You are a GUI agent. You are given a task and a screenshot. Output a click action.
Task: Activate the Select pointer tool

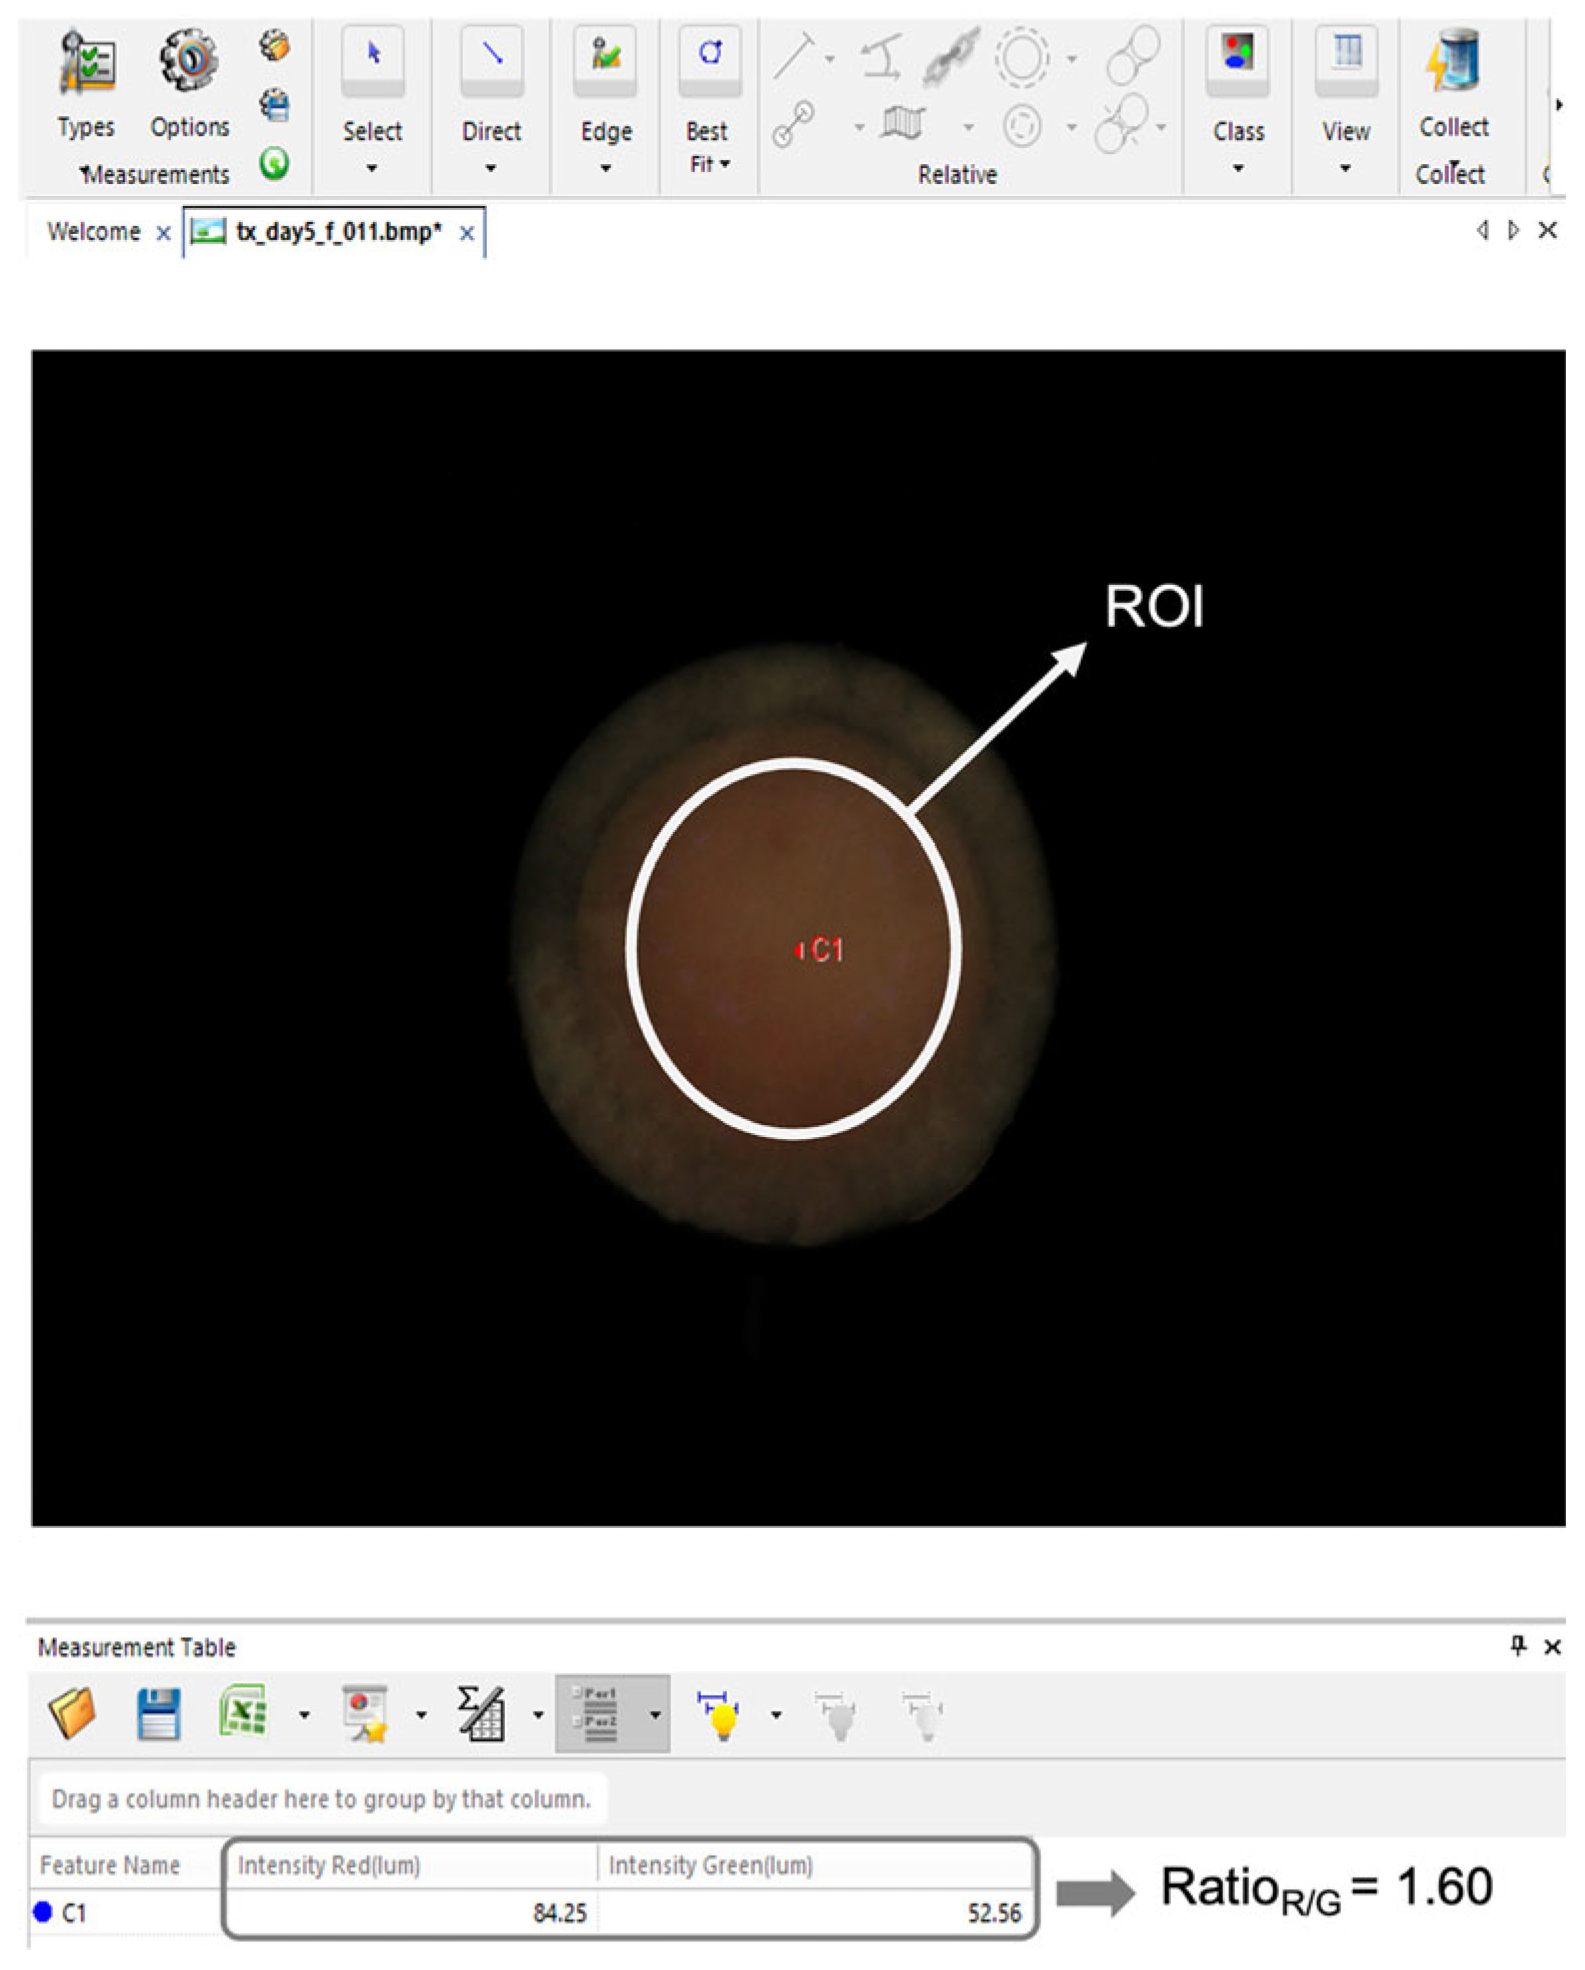pyautogui.click(x=372, y=60)
